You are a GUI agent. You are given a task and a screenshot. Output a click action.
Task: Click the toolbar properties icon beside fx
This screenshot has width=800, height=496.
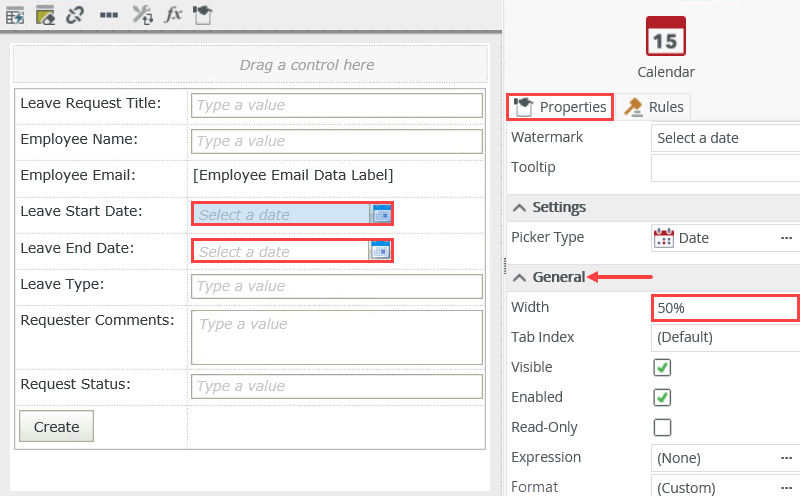[203, 15]
